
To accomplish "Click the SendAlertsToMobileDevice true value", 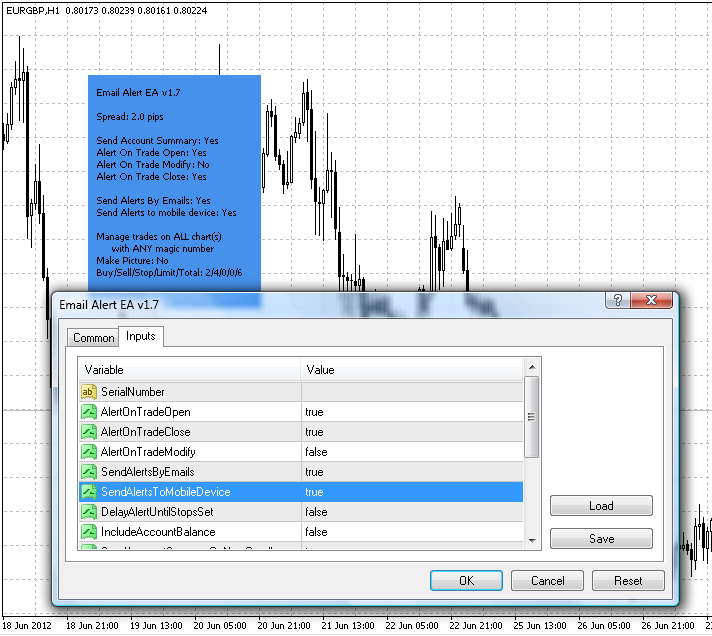I will pos(314,492).
